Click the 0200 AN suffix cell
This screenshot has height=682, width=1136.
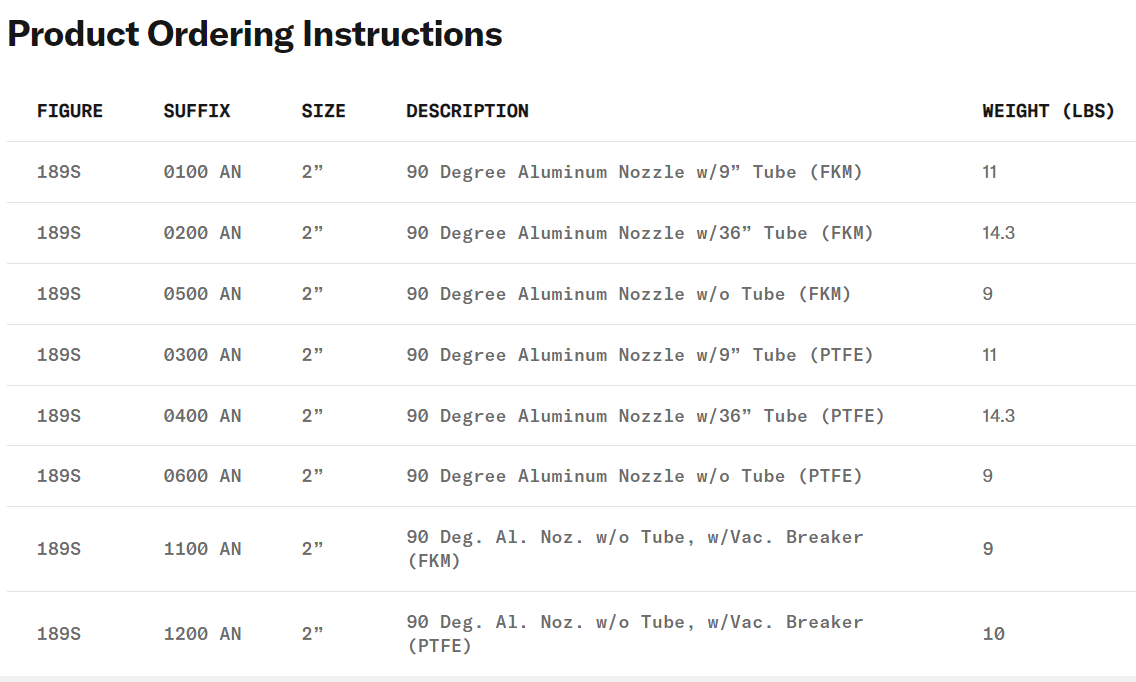pyautogui.click(x=202, y=233)
